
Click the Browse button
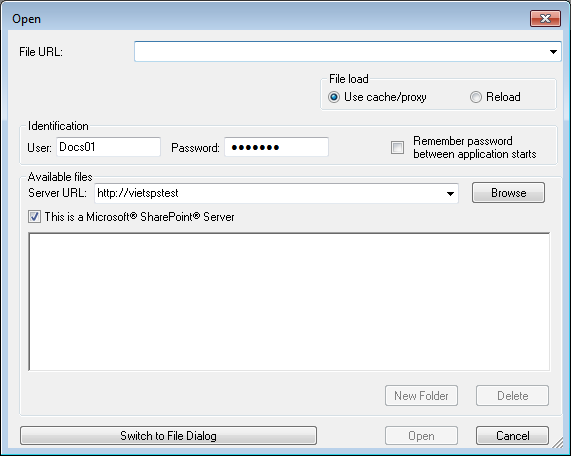pyautogui.click(x=508, y=193)
